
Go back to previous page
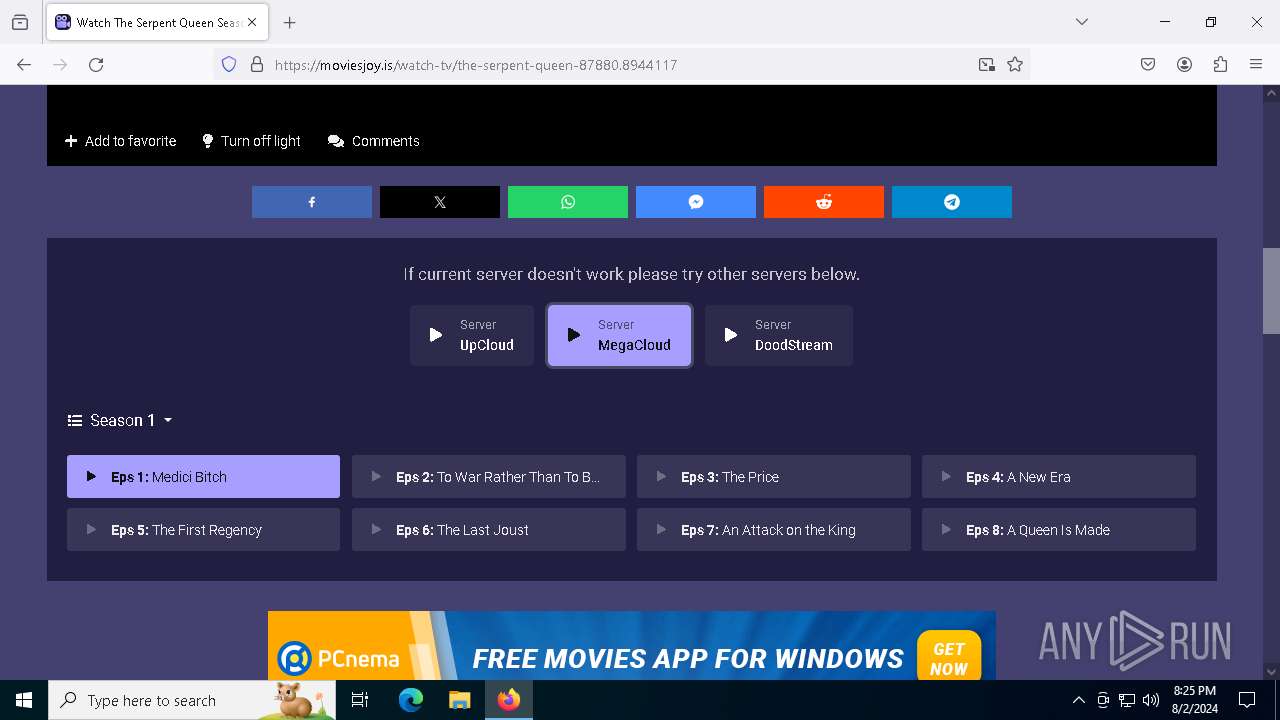pyautogui.click(x=24, y=64)
